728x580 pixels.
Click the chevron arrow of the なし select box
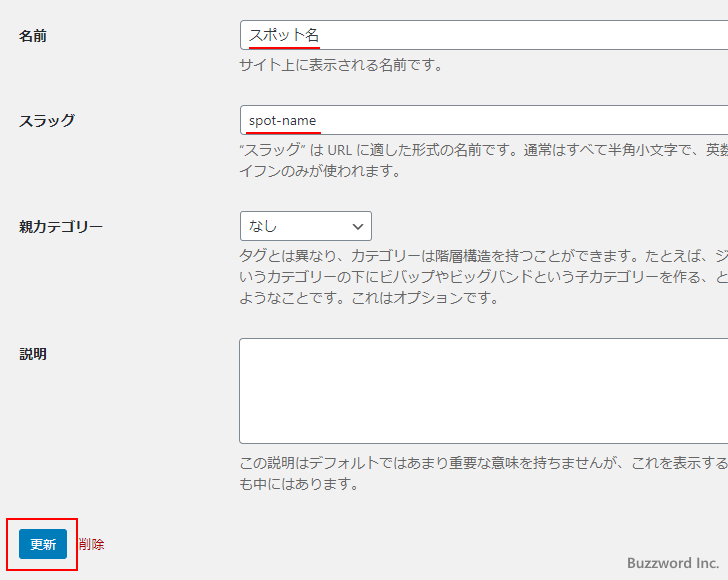[358, 226]
